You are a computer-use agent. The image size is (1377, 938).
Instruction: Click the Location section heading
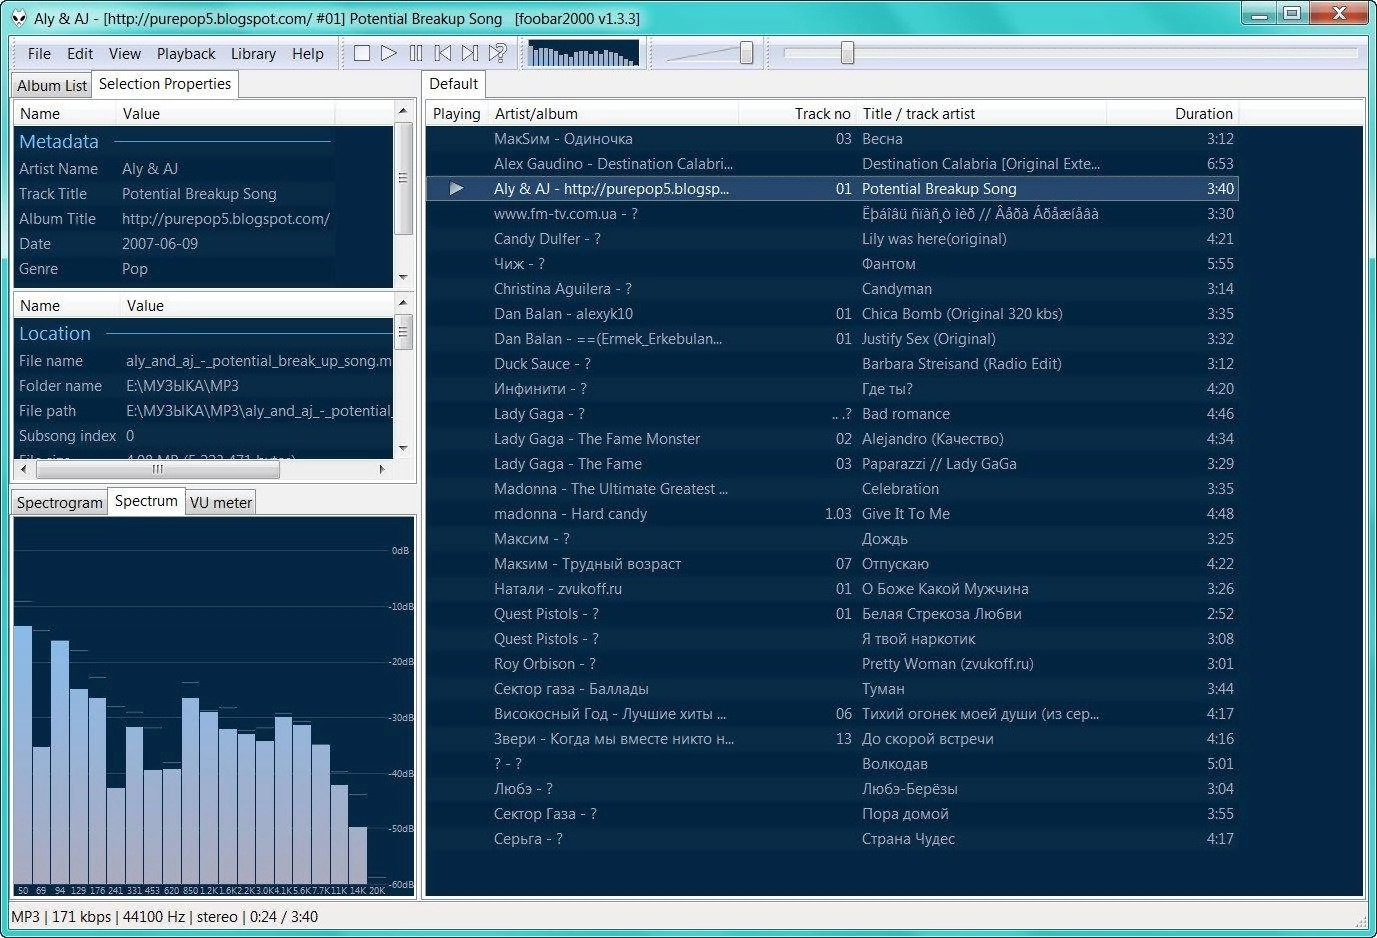point(55,334)
